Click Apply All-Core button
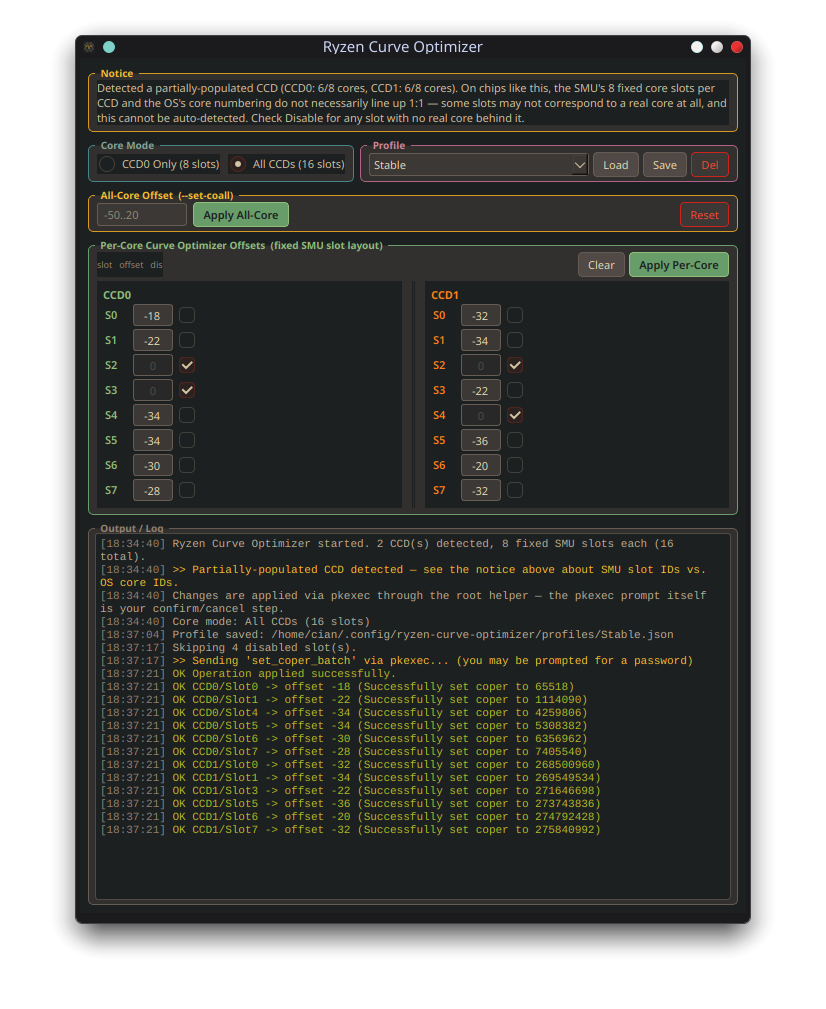826x1009 pixels. [x=241, y=215]
